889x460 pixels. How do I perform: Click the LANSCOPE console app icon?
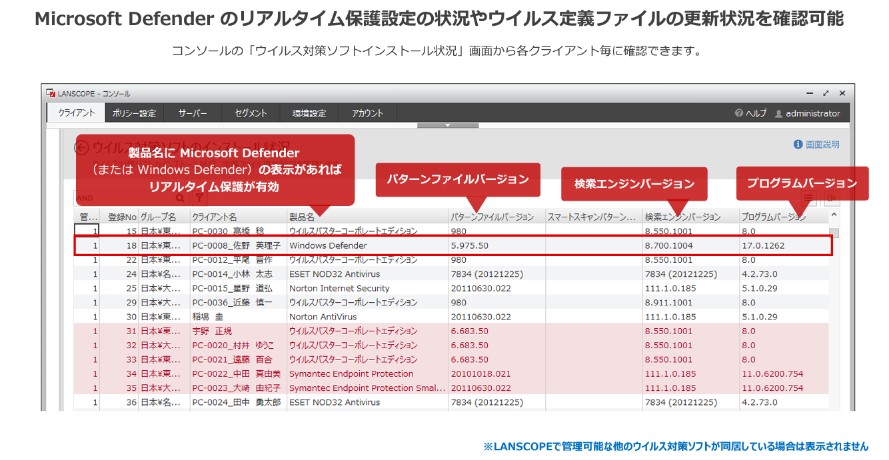(x=50, y=92)
